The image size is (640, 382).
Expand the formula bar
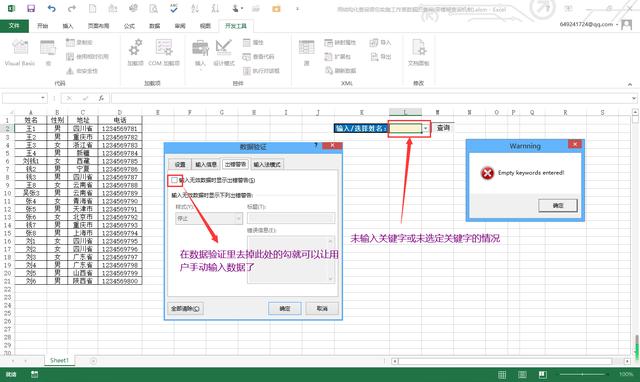pos(633,98)
